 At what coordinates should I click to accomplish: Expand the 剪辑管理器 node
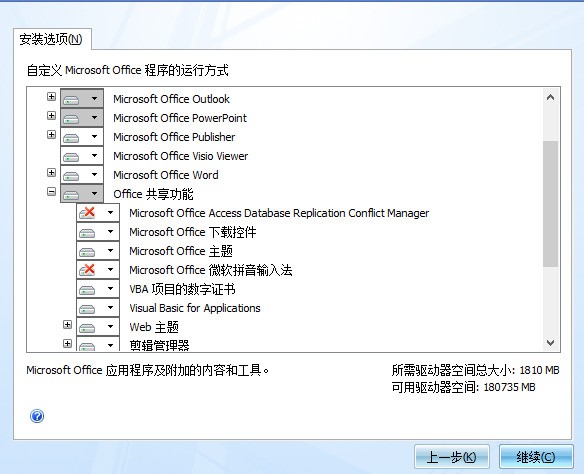tap(67, 343)
